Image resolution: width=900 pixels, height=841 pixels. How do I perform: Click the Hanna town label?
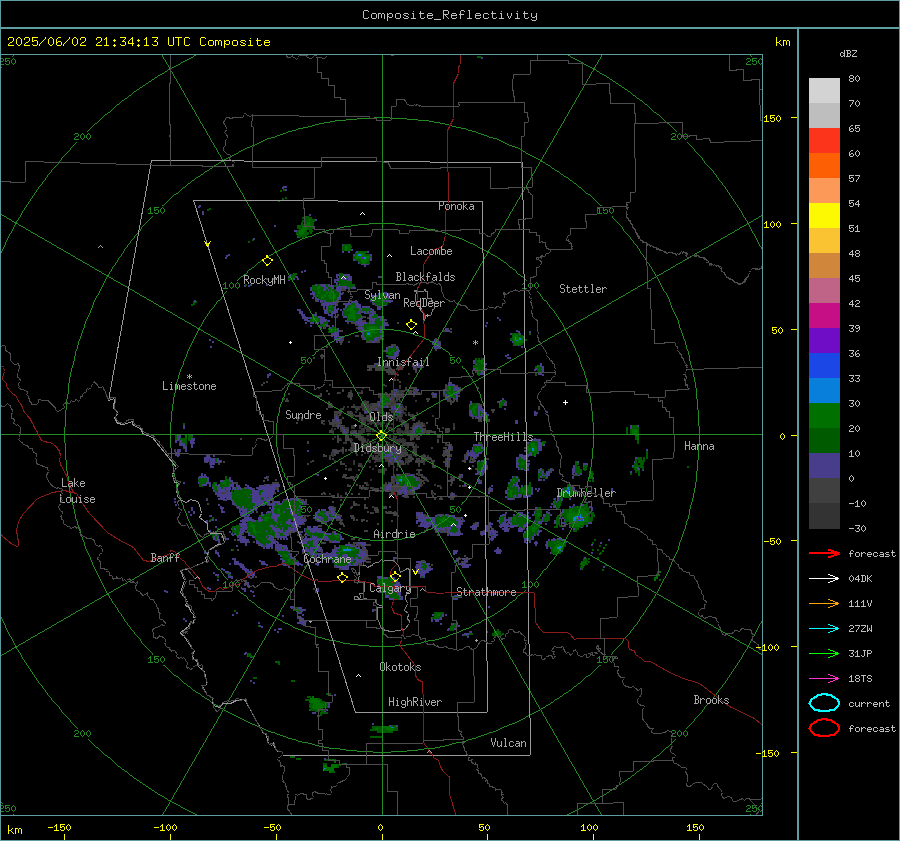[699, 446]
